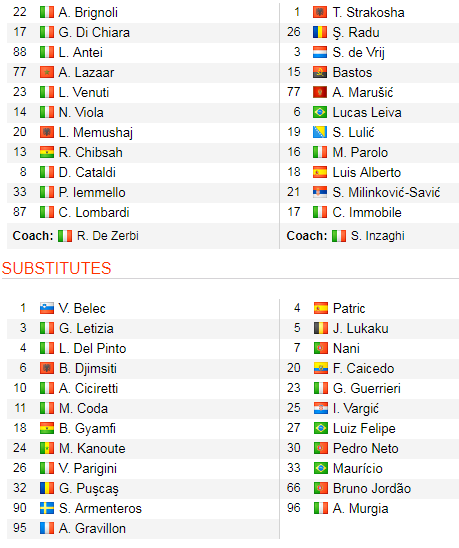Image resolution: width=459 pixels, height=548 pixels.
Task: Select Luis Alberto from the lineup
Action: click(x=367, y=172)
